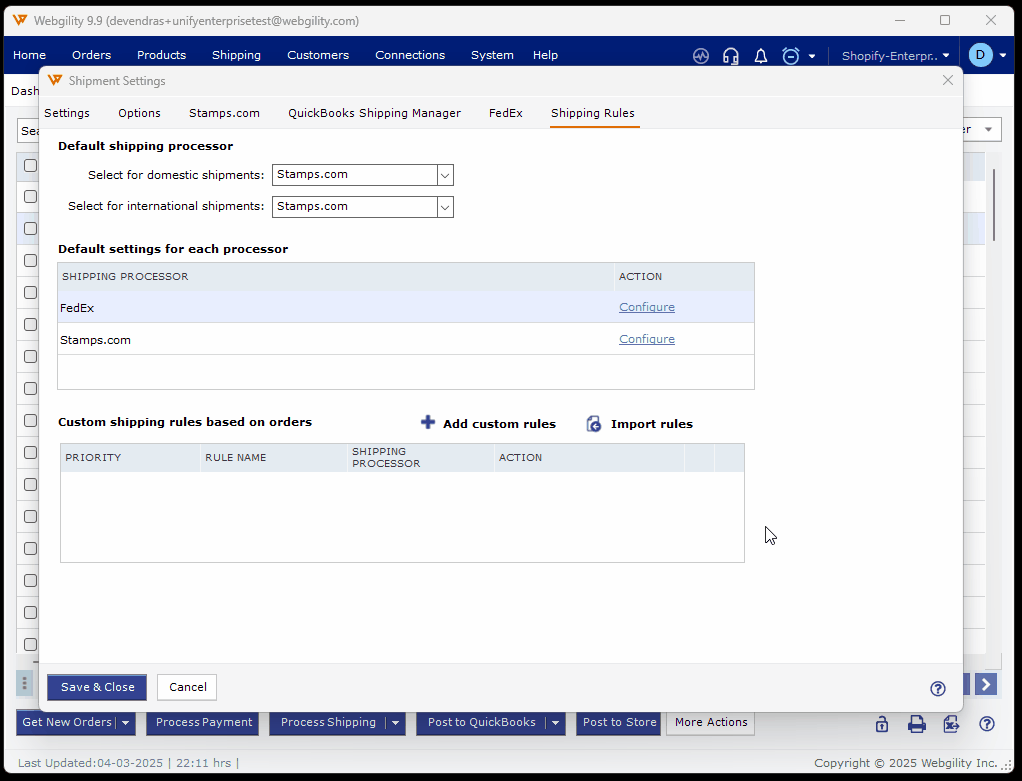Switch to the Settings tab
1022x781 pixels.
67,113
